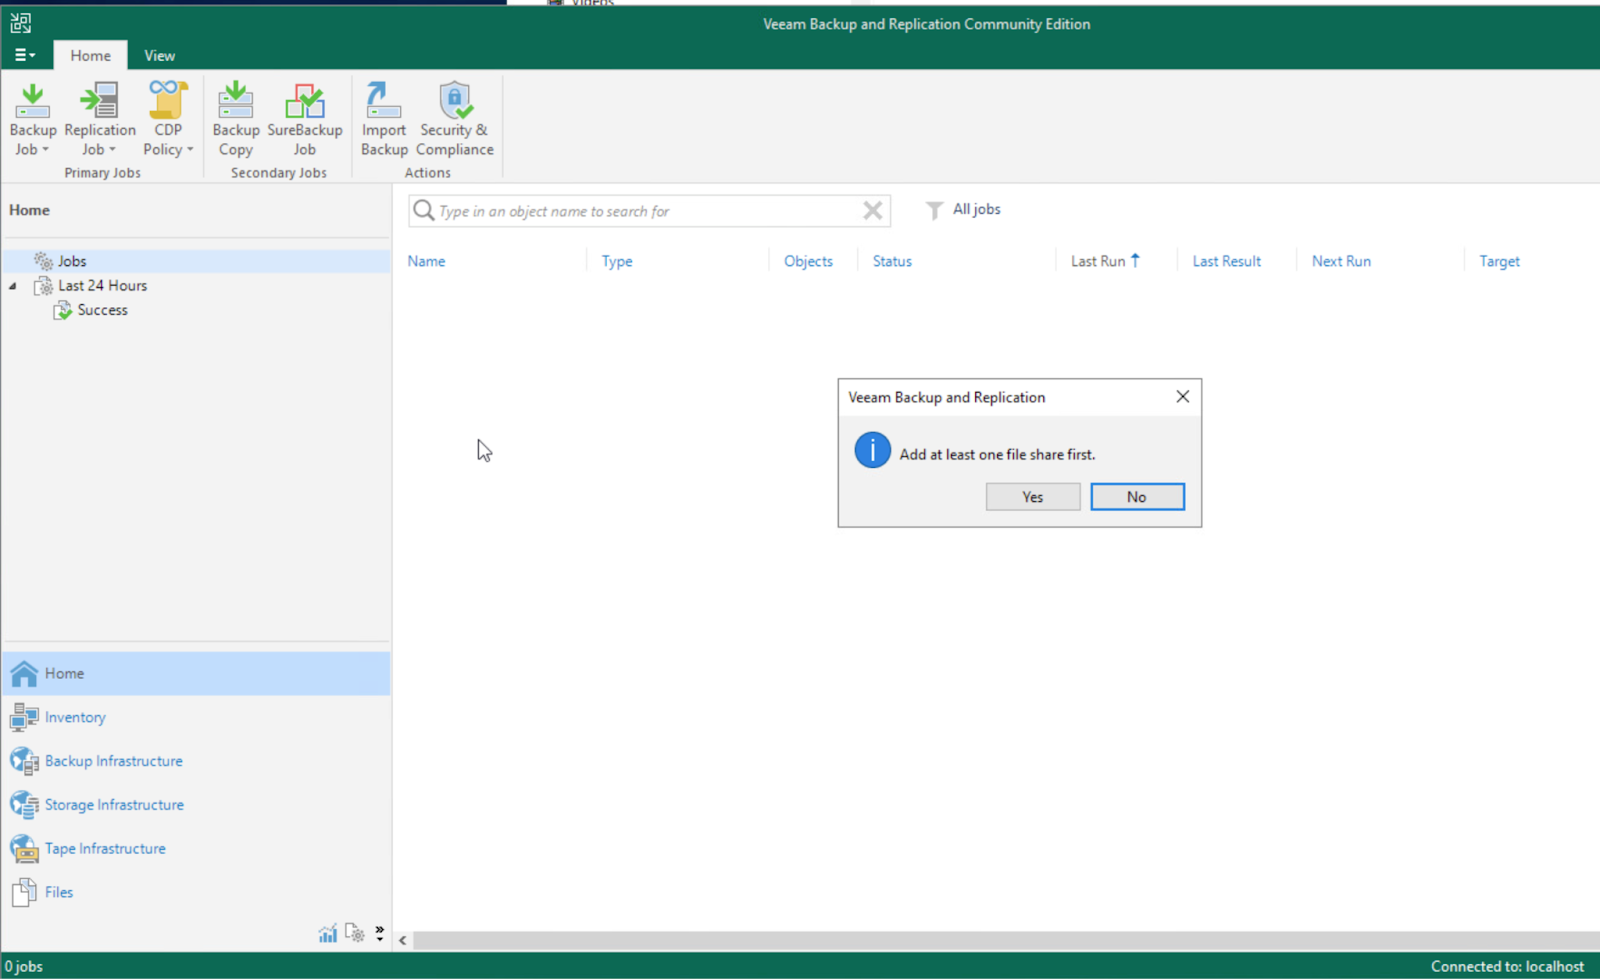Expand navigation pane overflow chevron
Viewport: 1600px width, 979px height.
pos(380,934)
